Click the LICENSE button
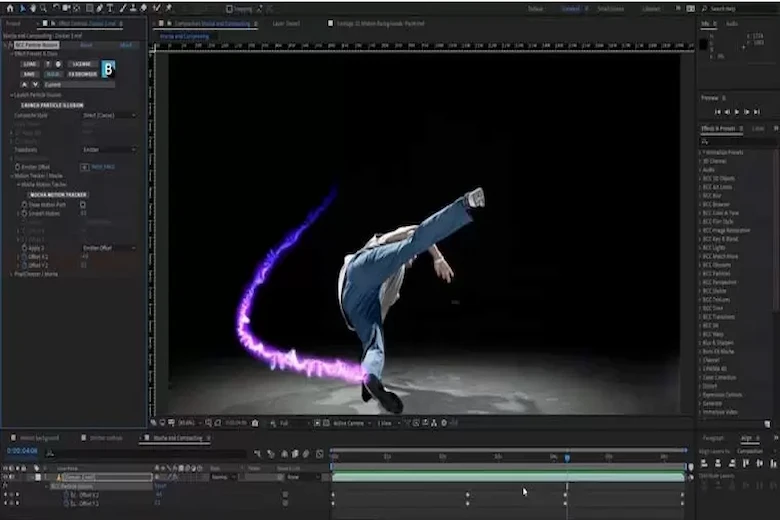 [x=81, y=64]
